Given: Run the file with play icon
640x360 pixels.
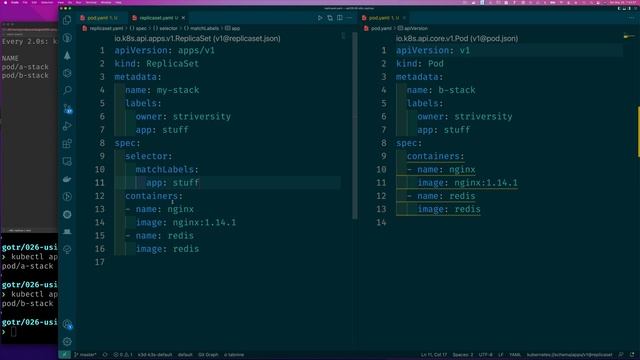Looking at the screenshot, I should (320, 18).
